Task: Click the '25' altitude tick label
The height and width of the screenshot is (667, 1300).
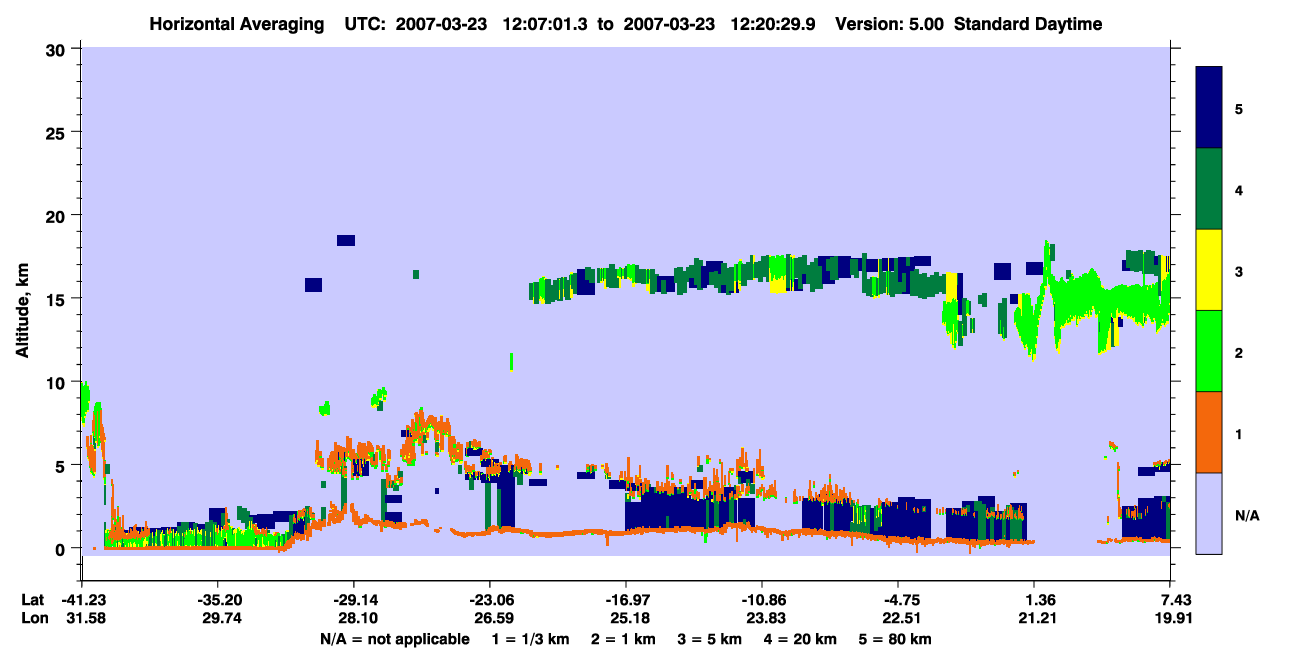Action: [57, 132]
